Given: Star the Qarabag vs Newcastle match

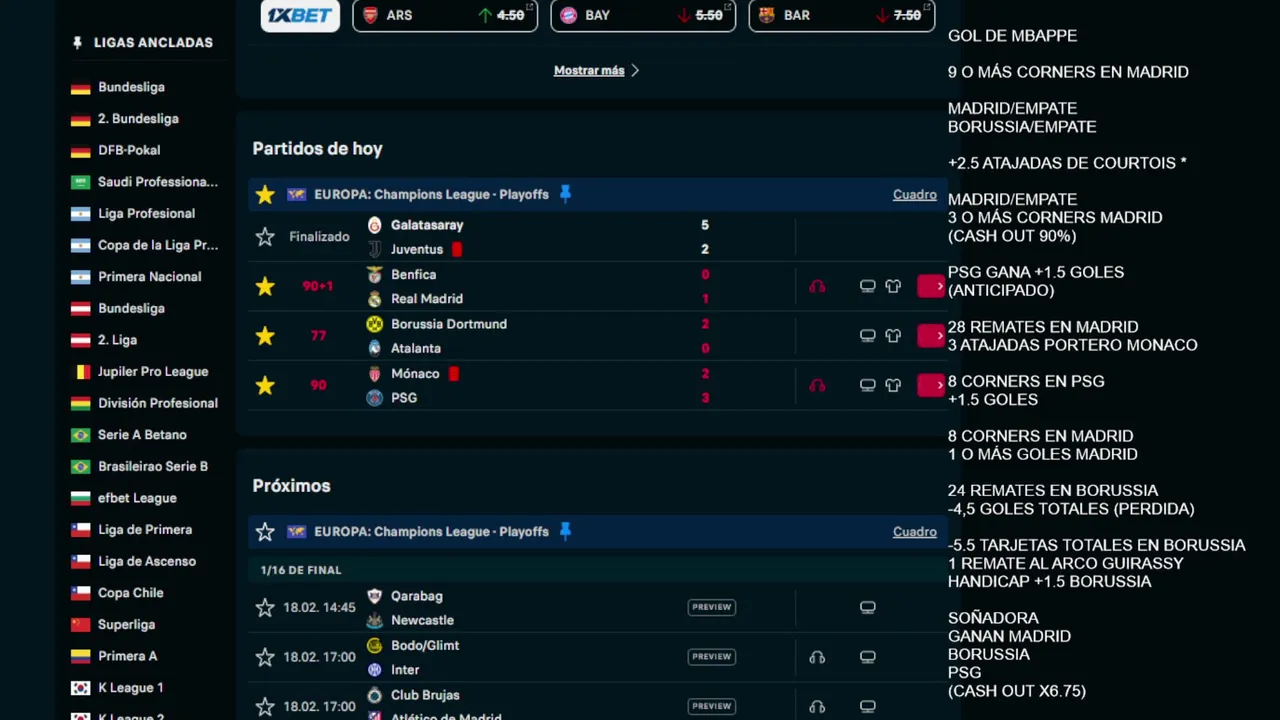Looking at the screenshot, I should (265, 608).
